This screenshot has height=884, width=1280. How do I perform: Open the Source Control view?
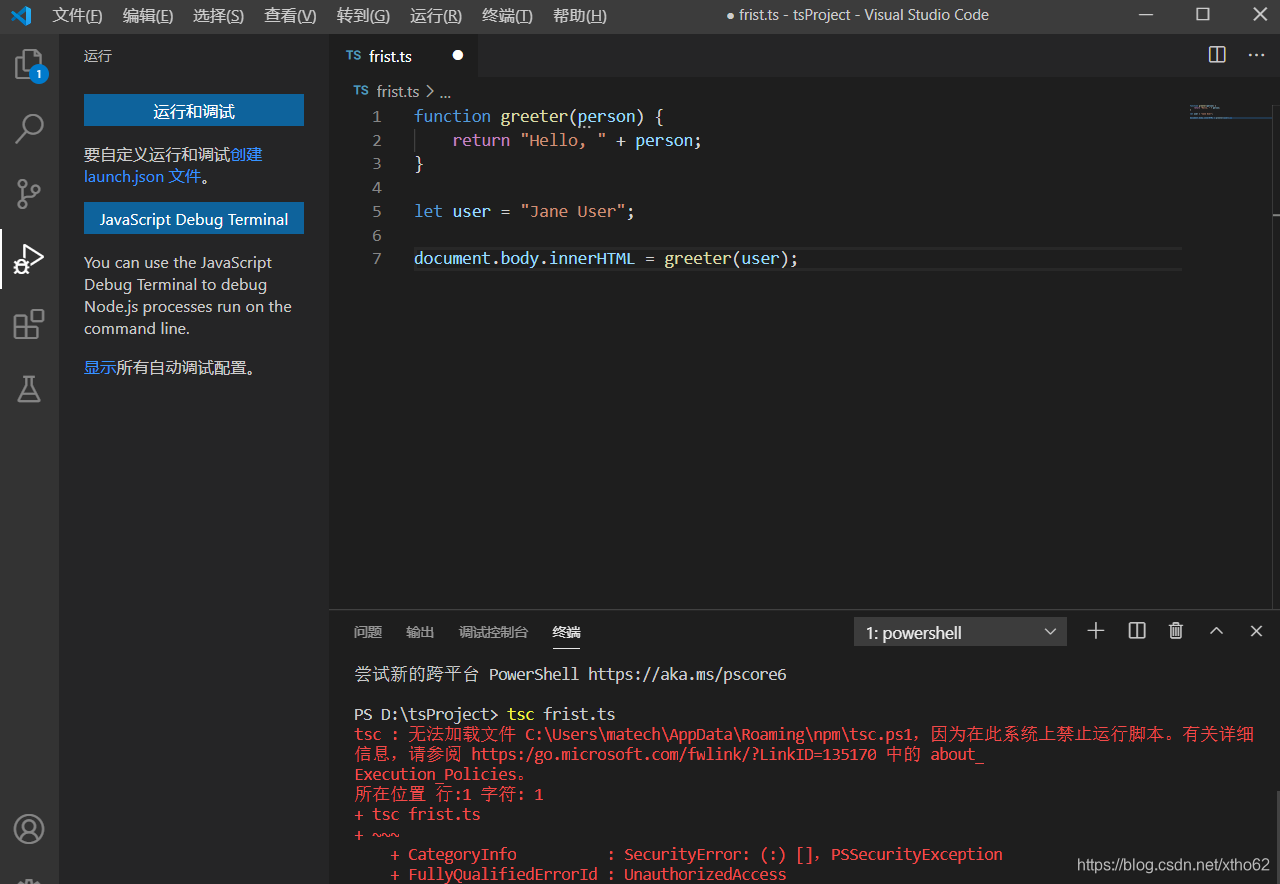point(29,193)
